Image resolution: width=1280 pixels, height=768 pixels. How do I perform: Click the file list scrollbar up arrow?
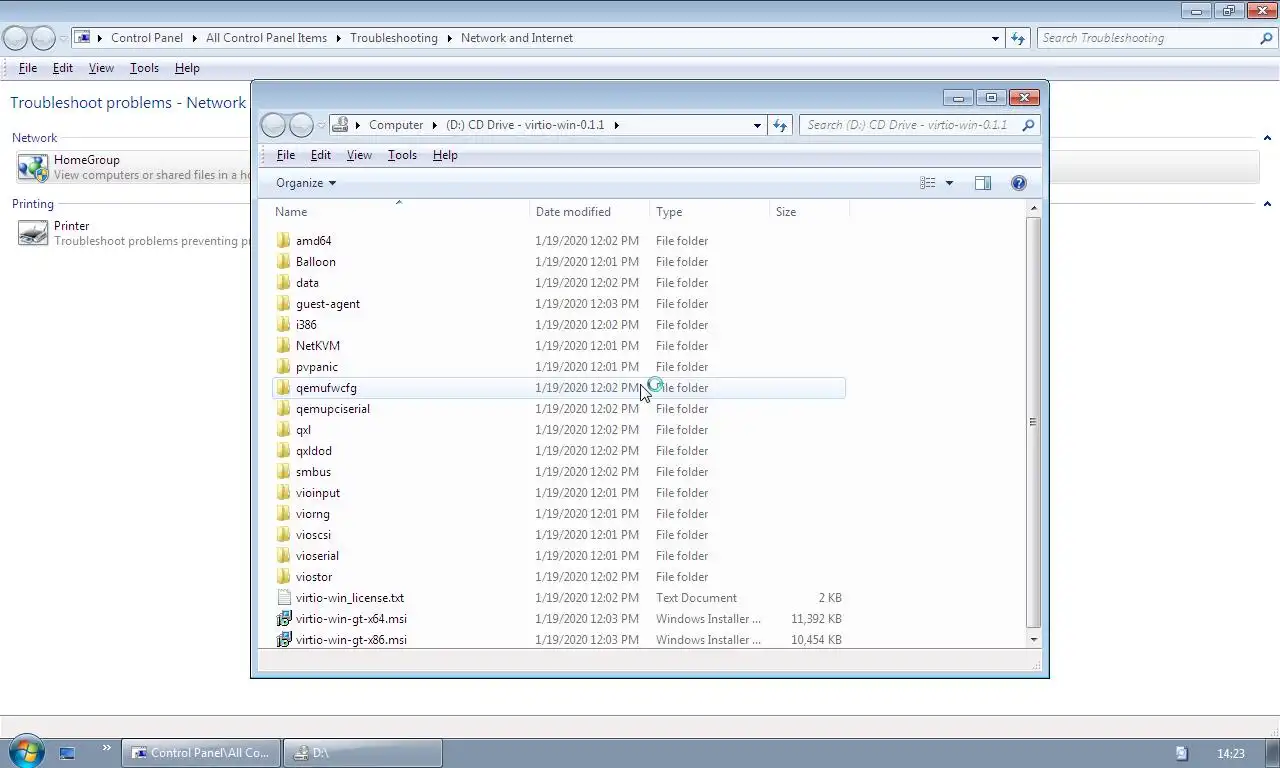coord(1033,208)
